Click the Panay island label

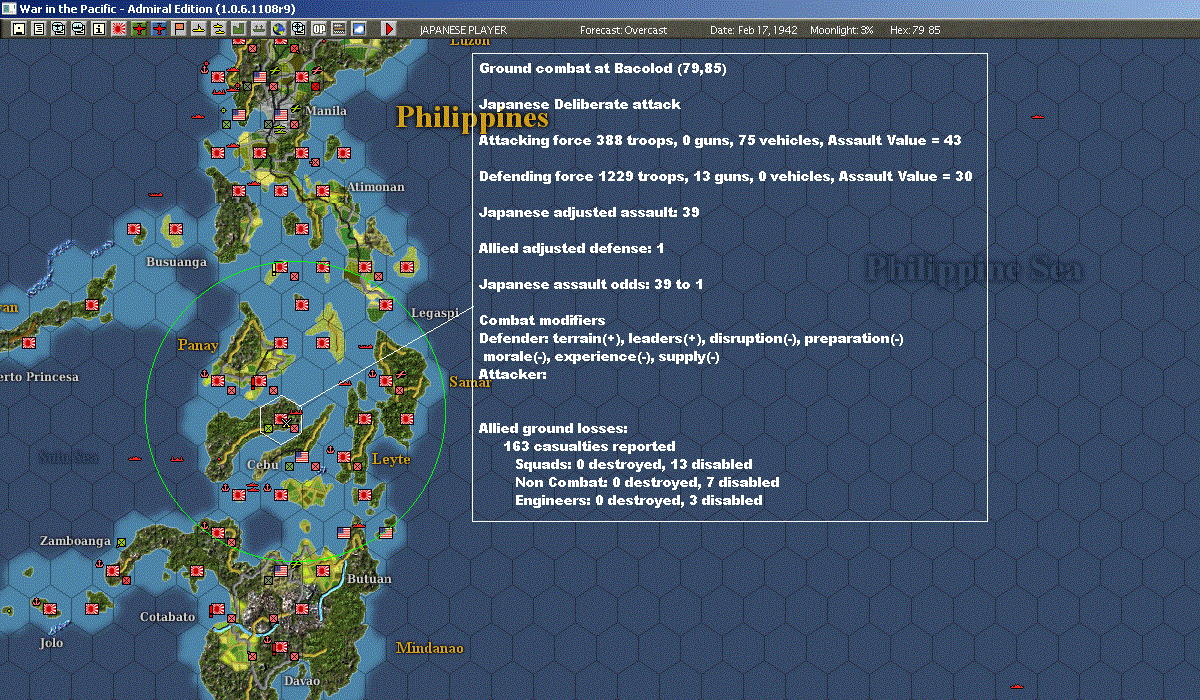point(198,345)
